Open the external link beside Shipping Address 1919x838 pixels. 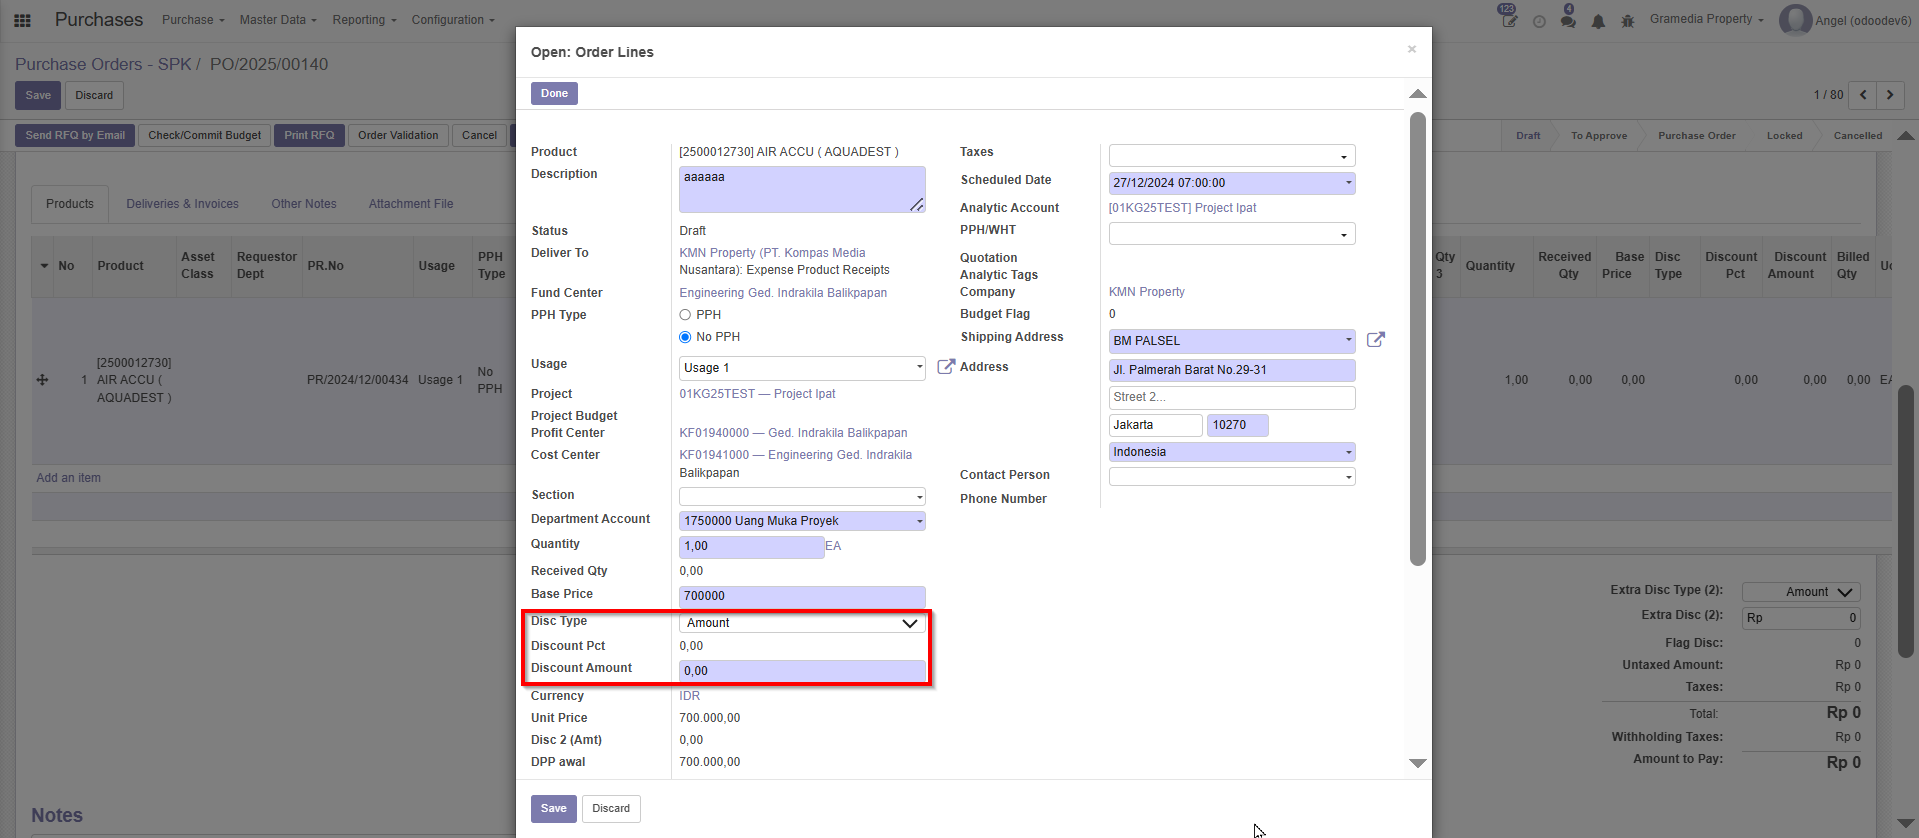[x=1376, y=339]
